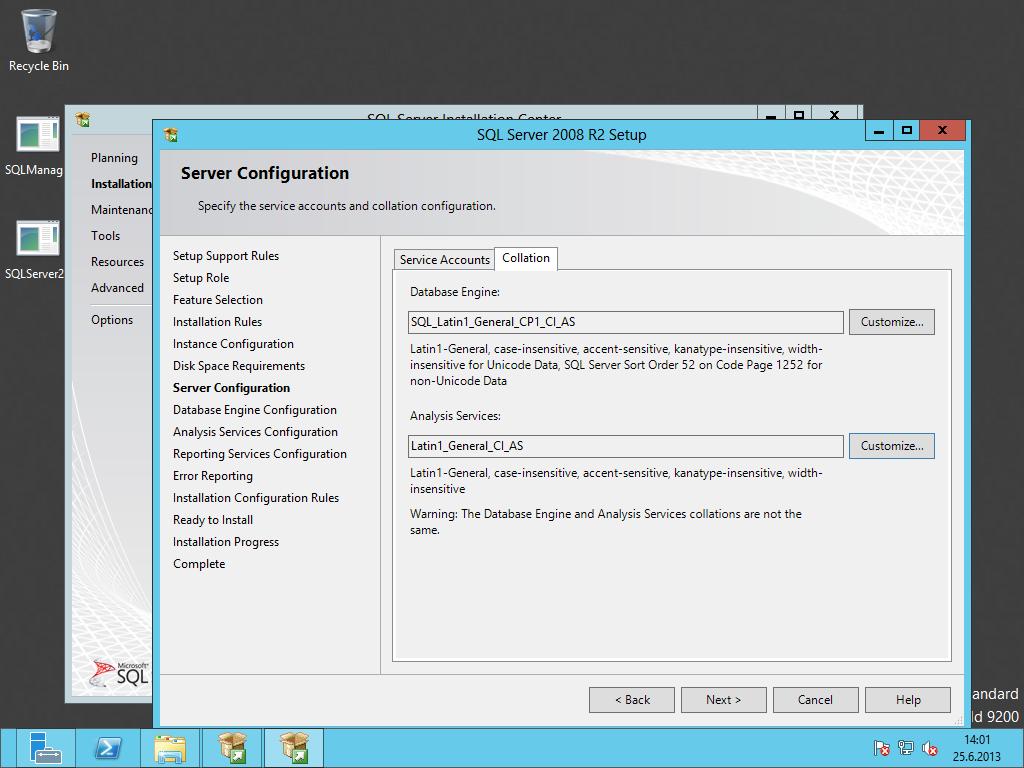Image resolution: width=1024 pixels, height=768 pixels.
Task: Cancel the SQL Server setup
Action: pyautogui.click(x=816, y=700)
